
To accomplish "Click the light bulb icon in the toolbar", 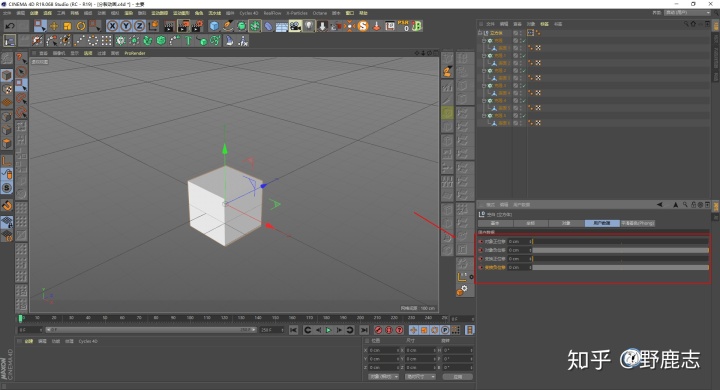I will pos(309,26).
